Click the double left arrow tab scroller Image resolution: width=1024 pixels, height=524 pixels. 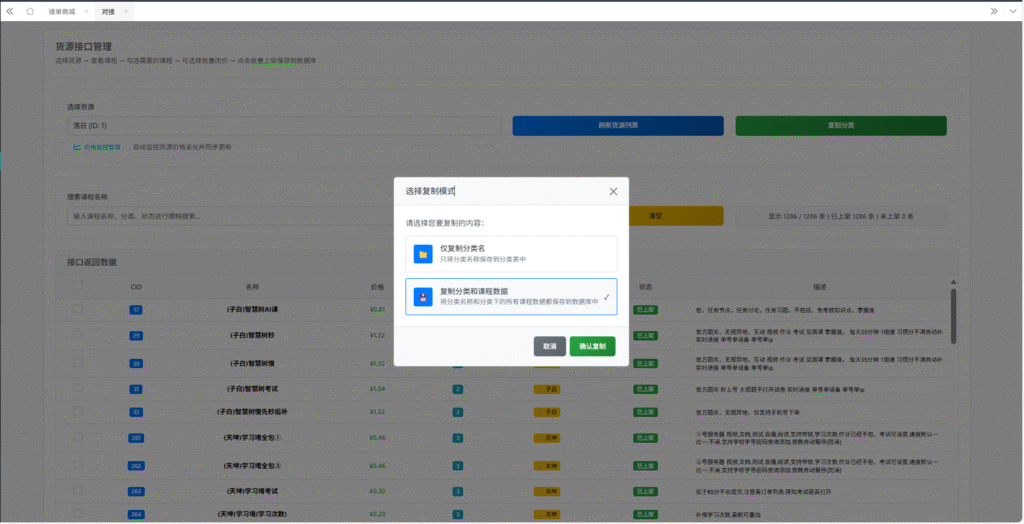pyautogui.click(x=10, y=11)
